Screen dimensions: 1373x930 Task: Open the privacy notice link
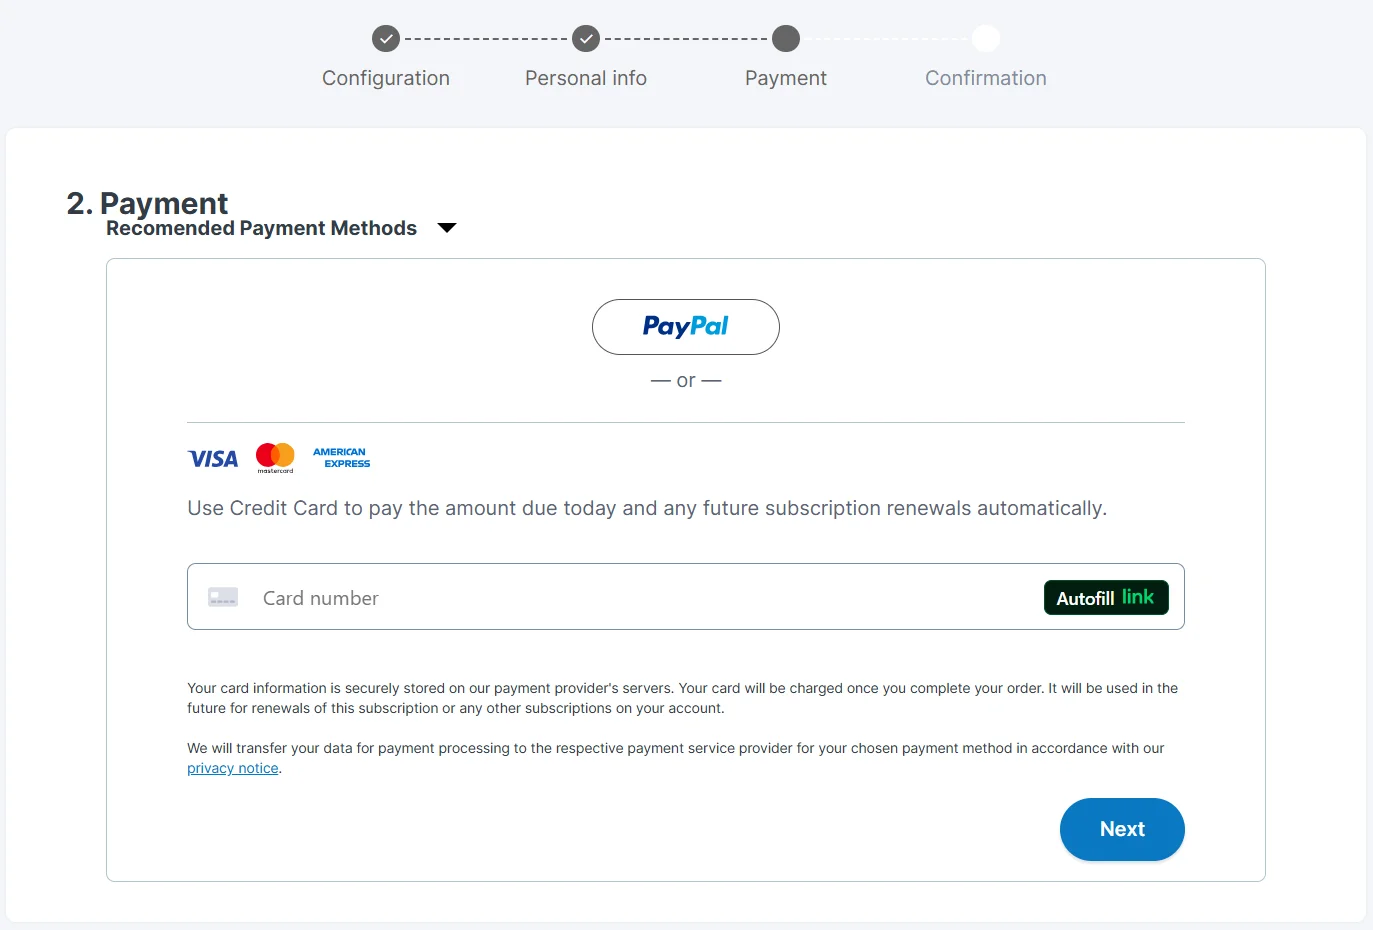[x=233, y=768]
